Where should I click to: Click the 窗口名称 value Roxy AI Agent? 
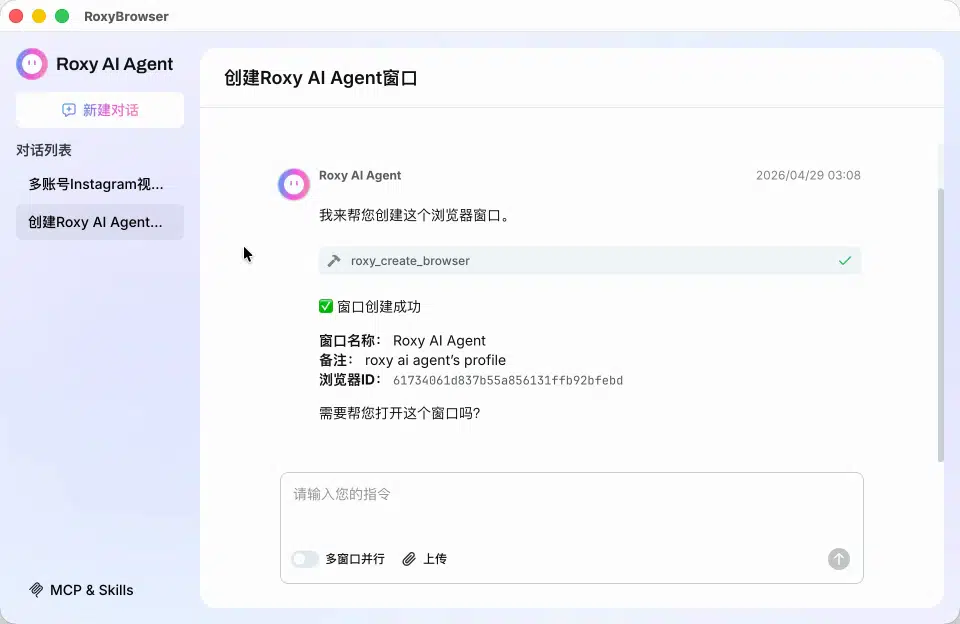pos(439,340)
